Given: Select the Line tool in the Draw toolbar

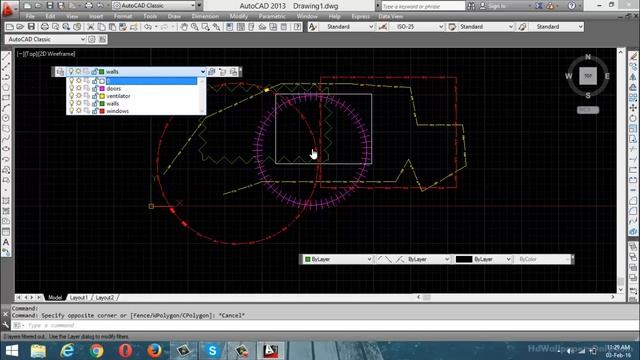Looking at the screenshot, I should 6,56.
